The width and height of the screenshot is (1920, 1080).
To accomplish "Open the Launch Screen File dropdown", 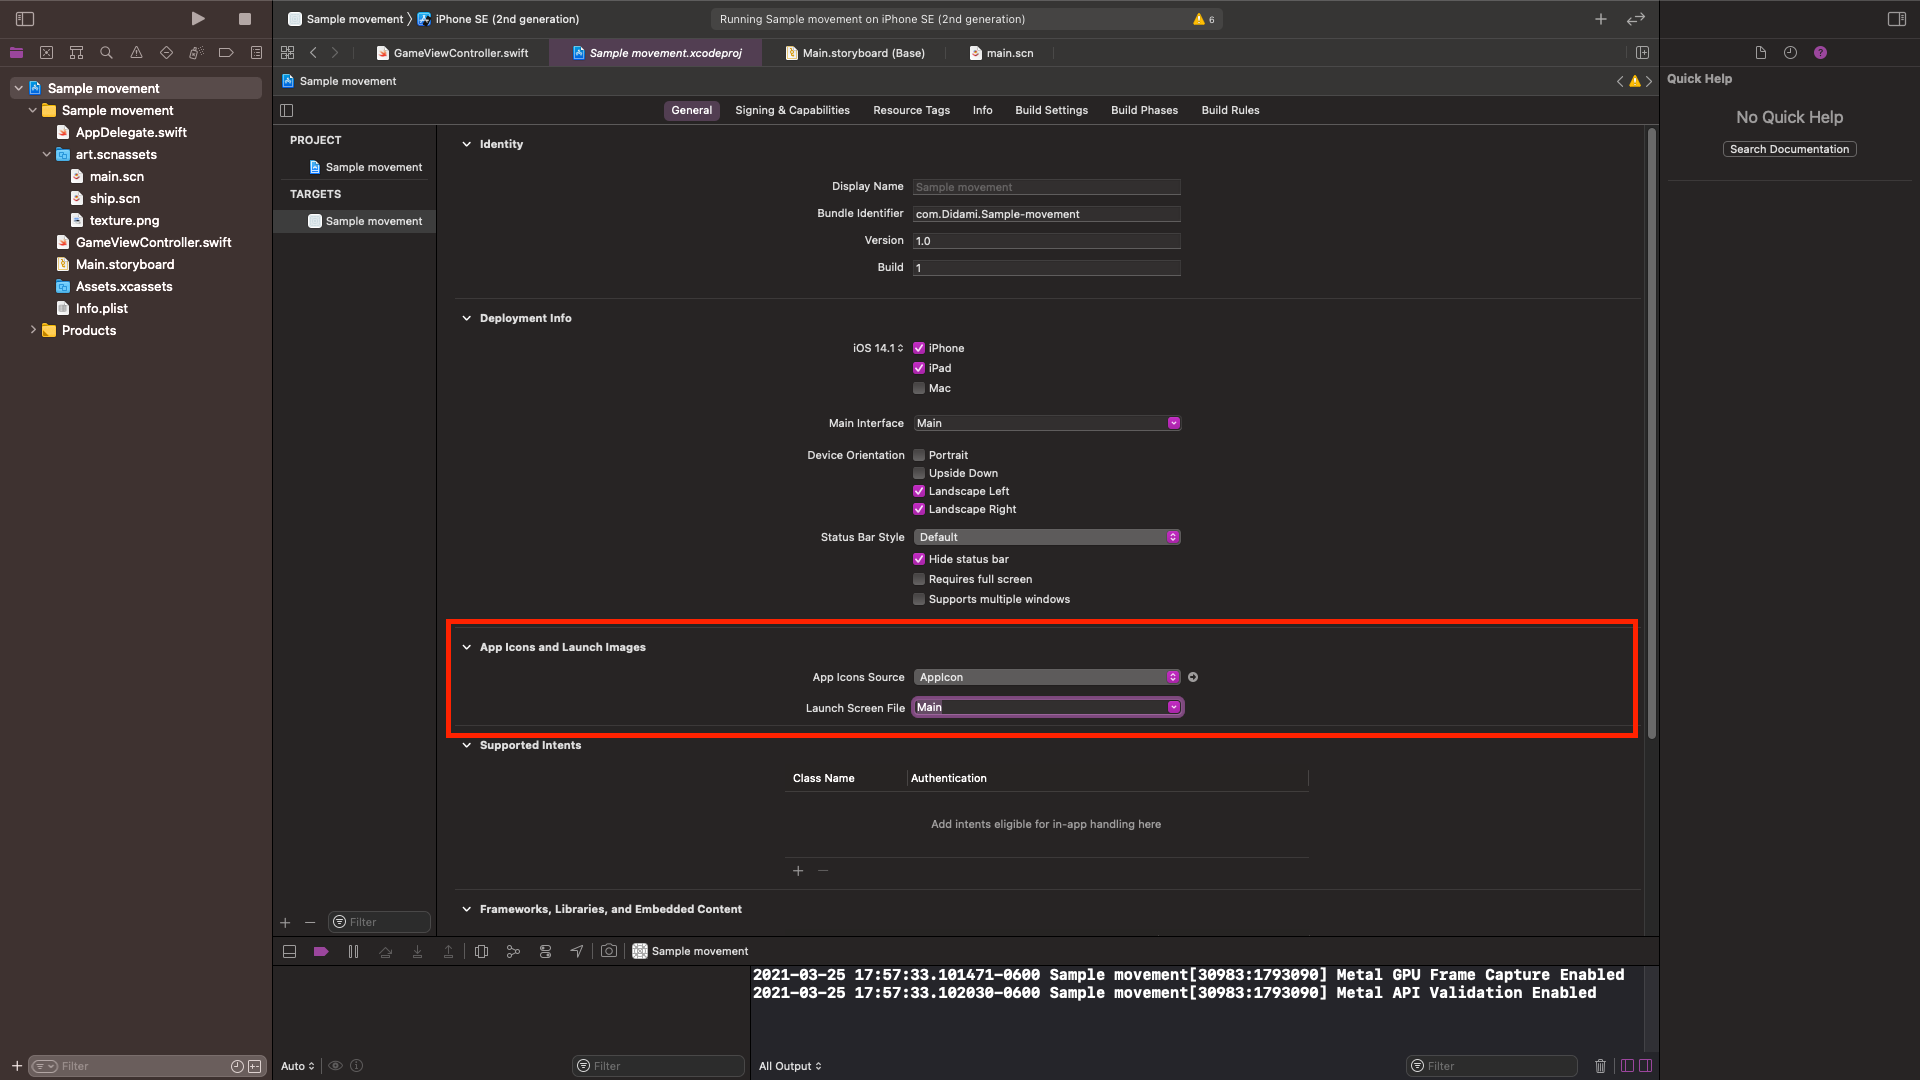I will (x=1173, y=707).
